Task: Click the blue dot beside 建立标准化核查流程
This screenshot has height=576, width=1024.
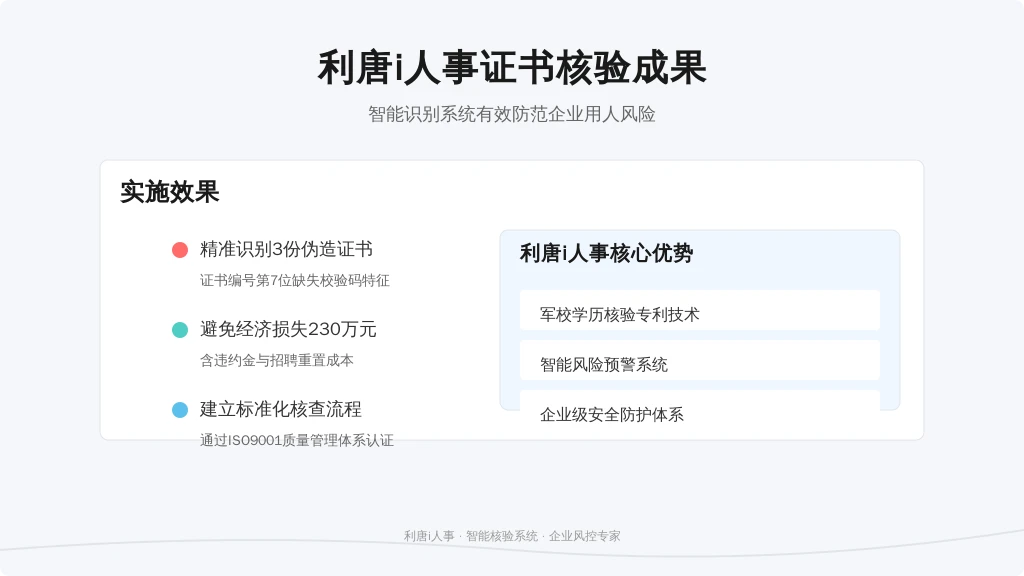Action: 180,410
